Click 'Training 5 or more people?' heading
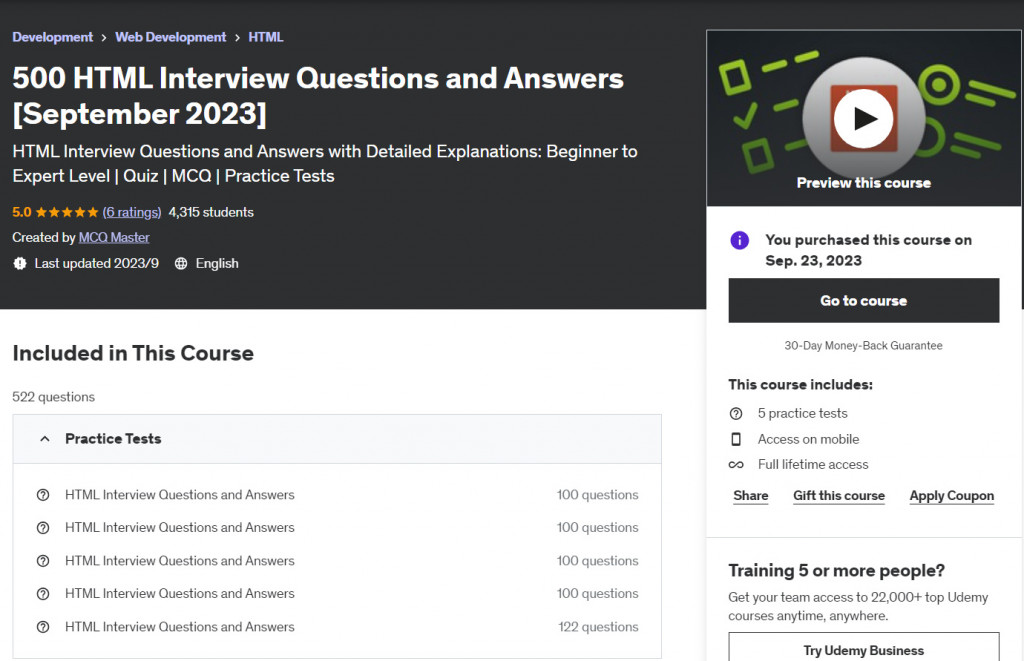 tap(837, 570)
